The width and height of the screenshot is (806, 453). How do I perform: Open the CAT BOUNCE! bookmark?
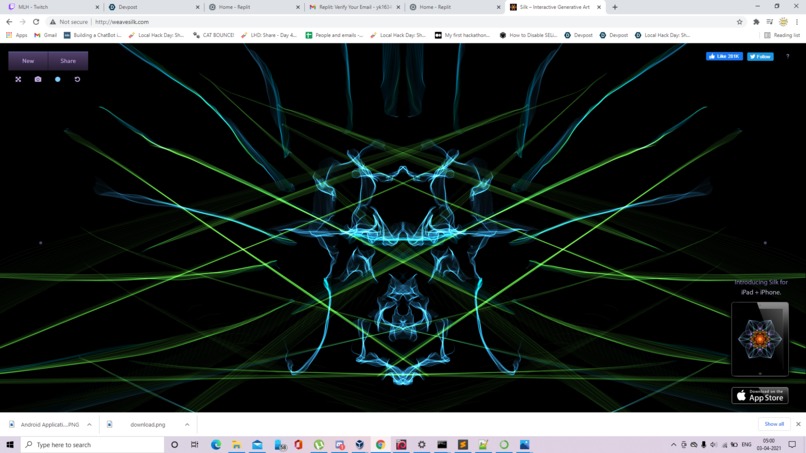(213, 35)
